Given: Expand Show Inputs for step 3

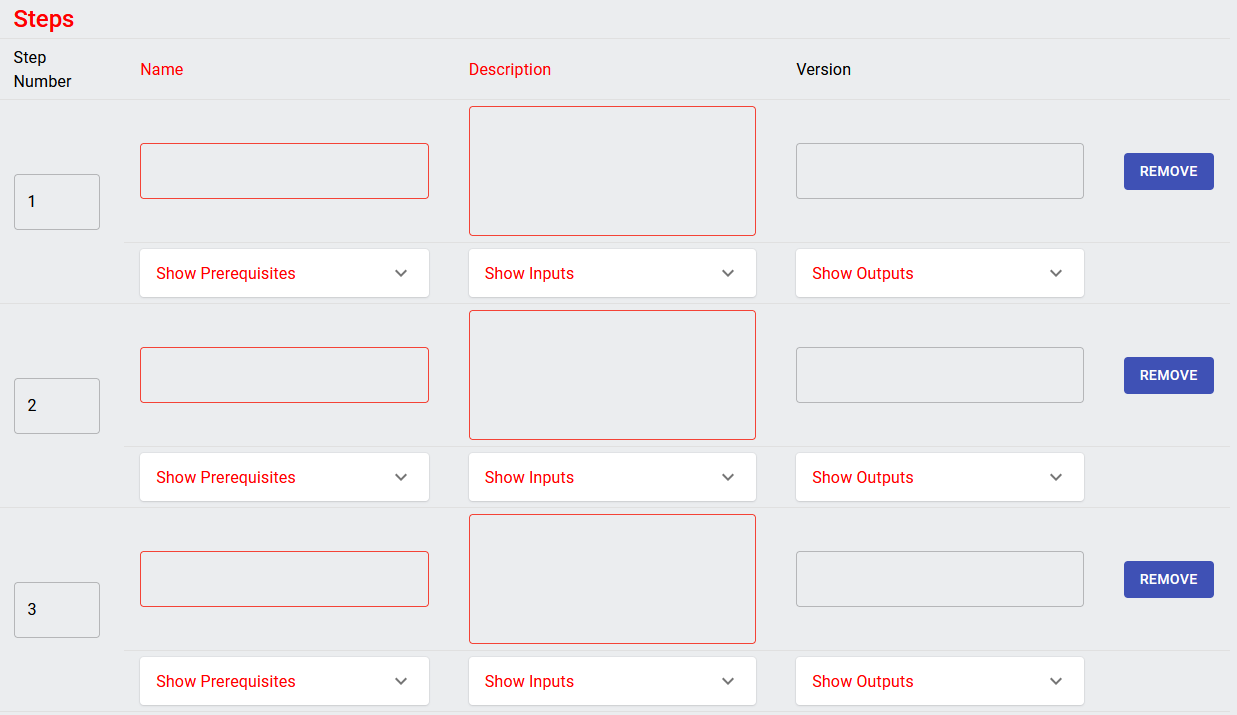Looking at the screenshot, I should 612,681.
